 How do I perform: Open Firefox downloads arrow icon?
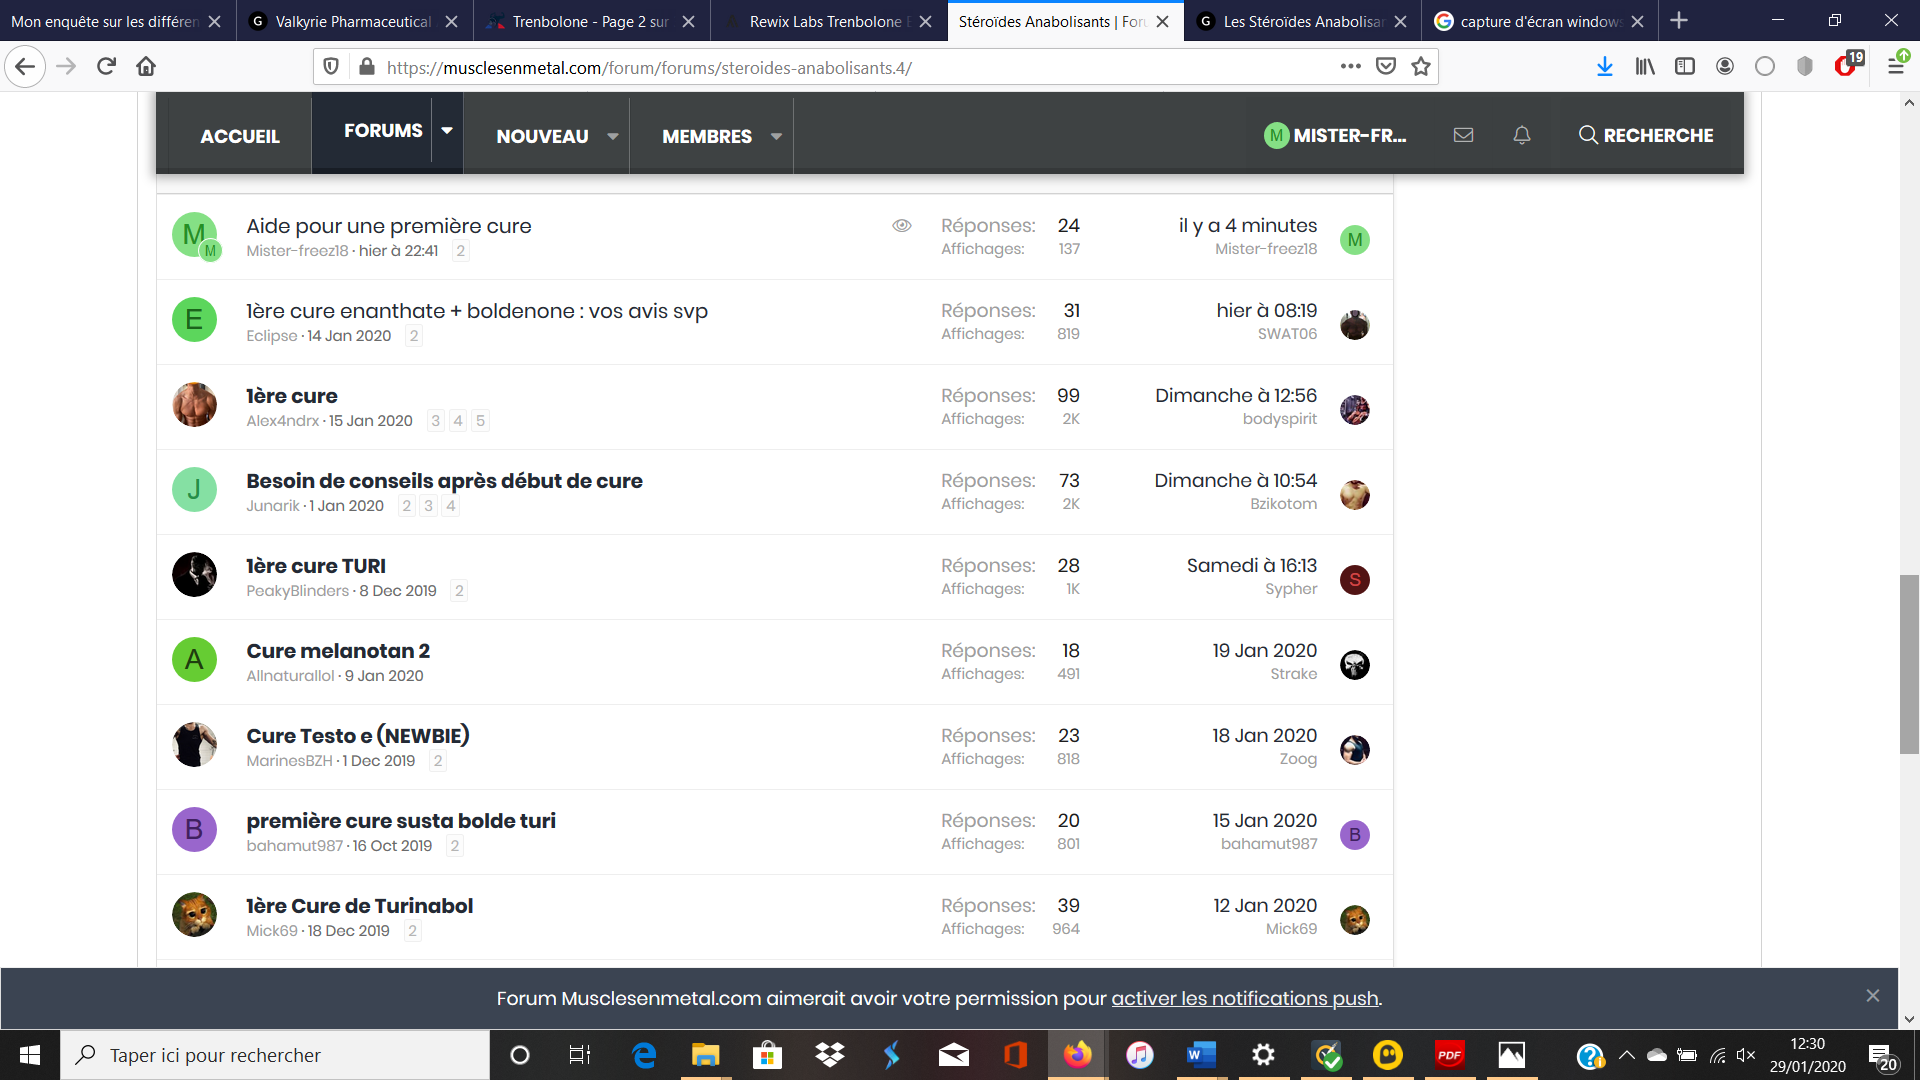click(x=1604, y=67)
